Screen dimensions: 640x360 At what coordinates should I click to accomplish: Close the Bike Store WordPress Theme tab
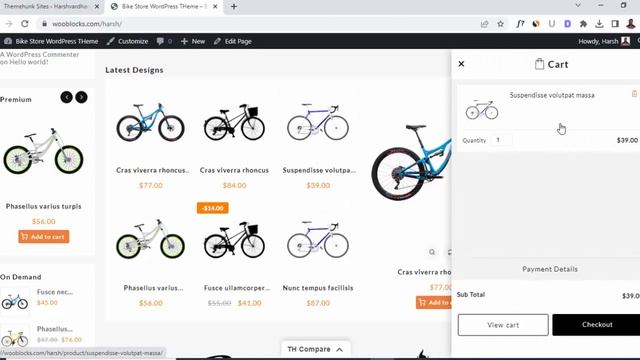pyautogui.click(x=215, y=7)
